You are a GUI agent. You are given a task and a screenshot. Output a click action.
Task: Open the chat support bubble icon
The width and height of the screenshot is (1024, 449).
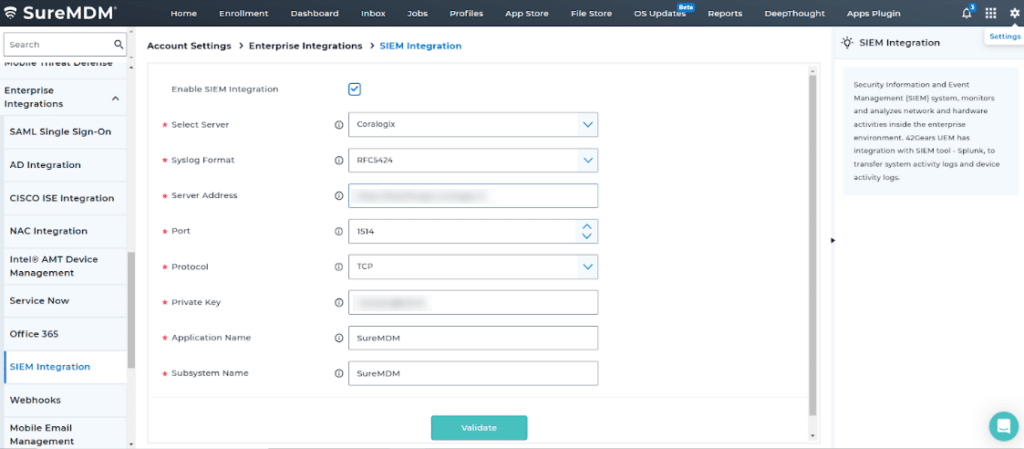pyautogui.click(x=1003, y=426)
